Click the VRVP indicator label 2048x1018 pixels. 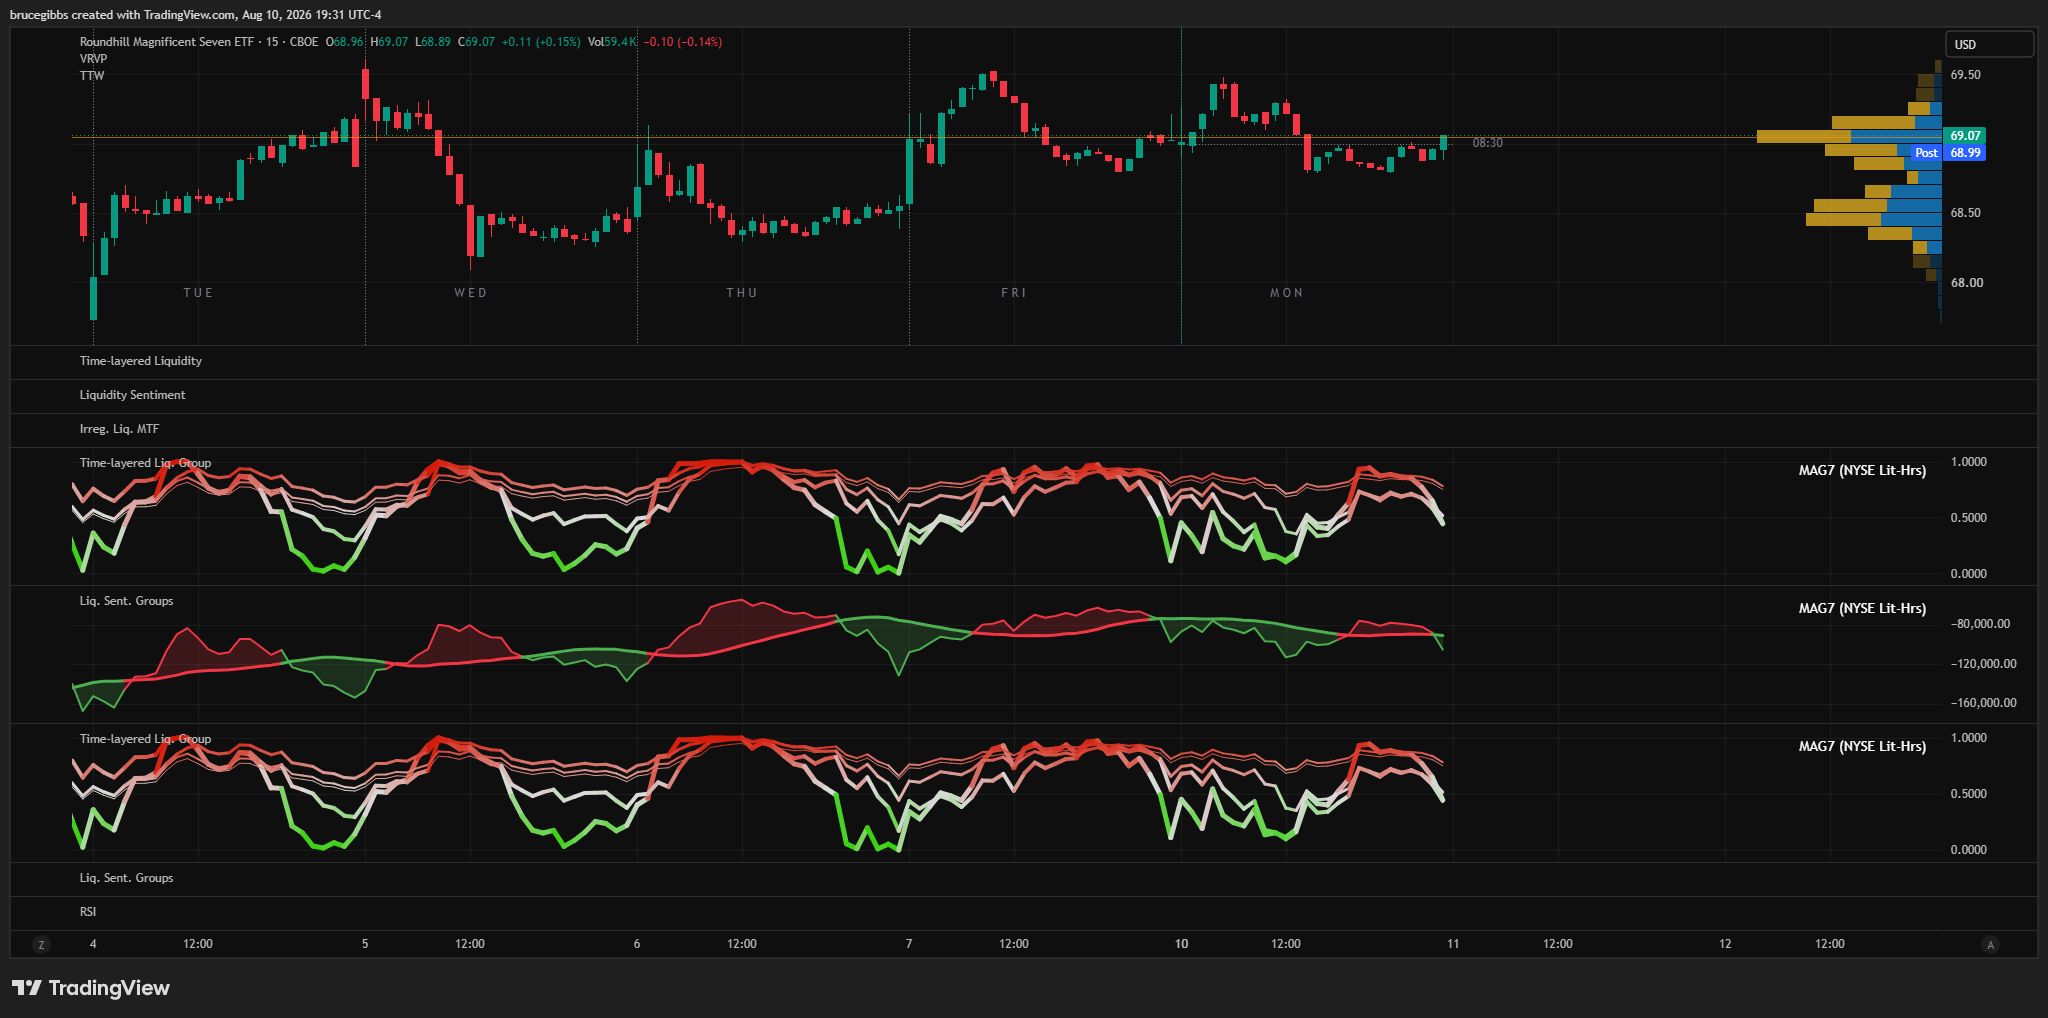click(94, 59)
